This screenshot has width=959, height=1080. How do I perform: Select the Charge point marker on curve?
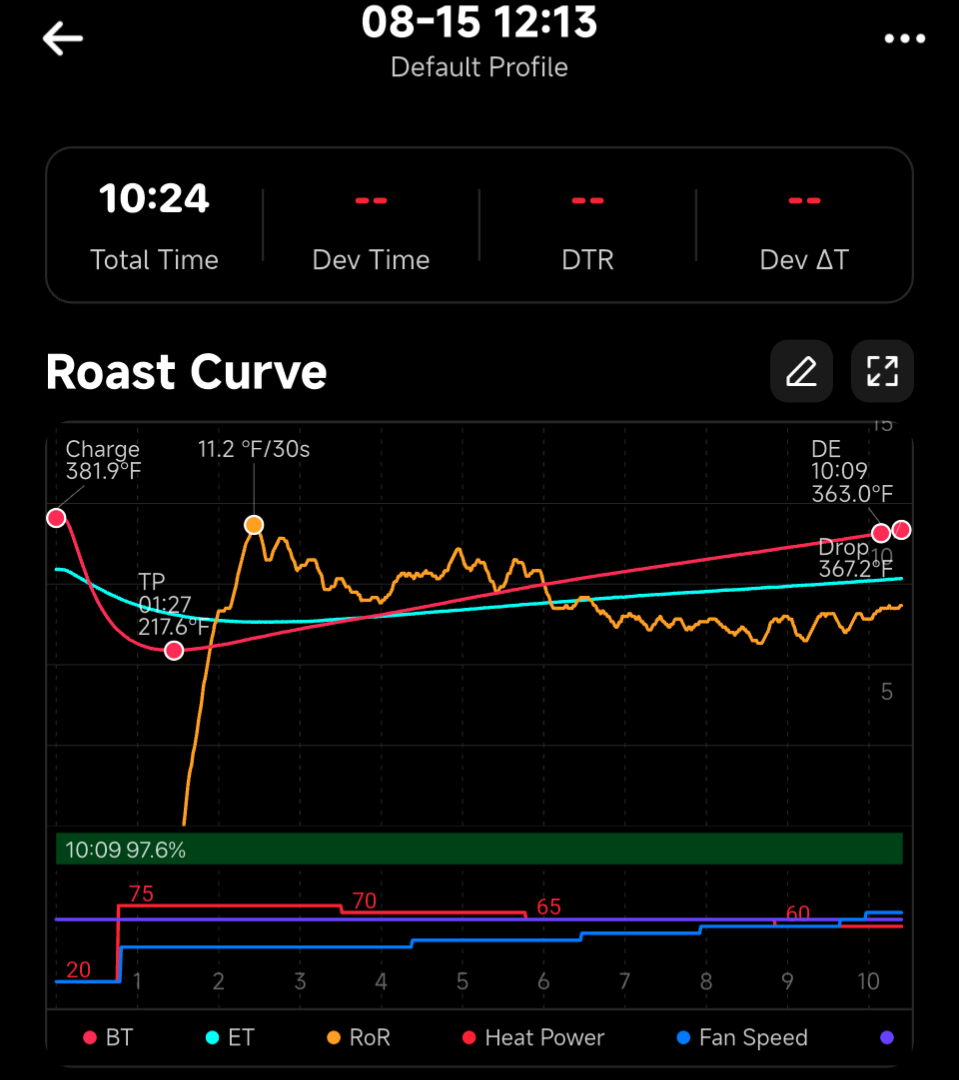(x=56, y=518)
